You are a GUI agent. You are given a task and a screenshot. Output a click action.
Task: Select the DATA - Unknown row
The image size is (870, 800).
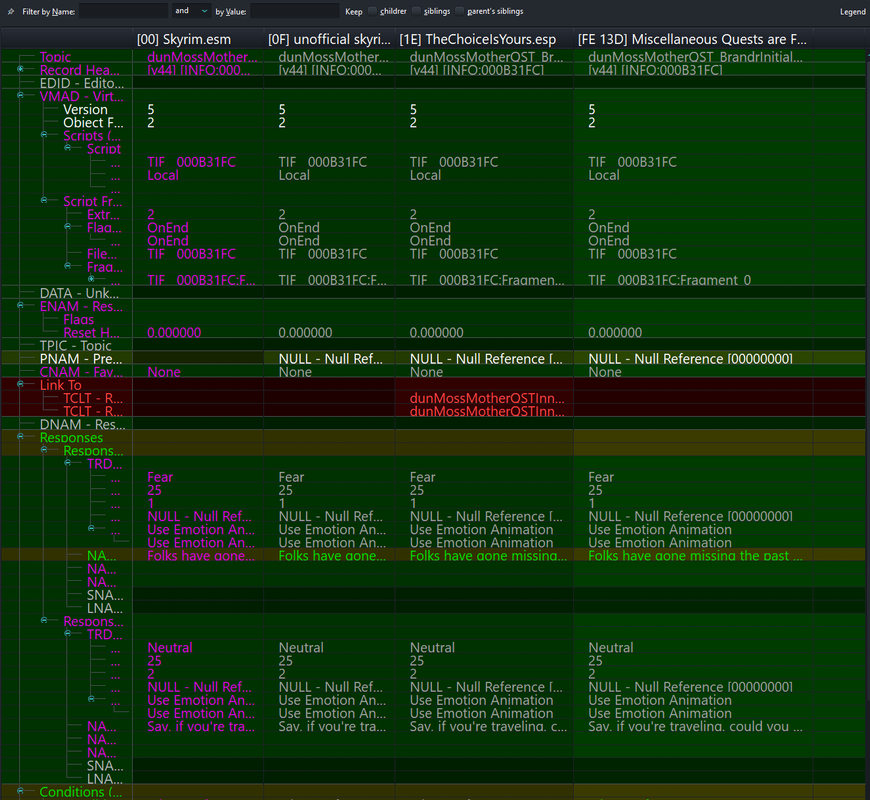tap(79, 293)
